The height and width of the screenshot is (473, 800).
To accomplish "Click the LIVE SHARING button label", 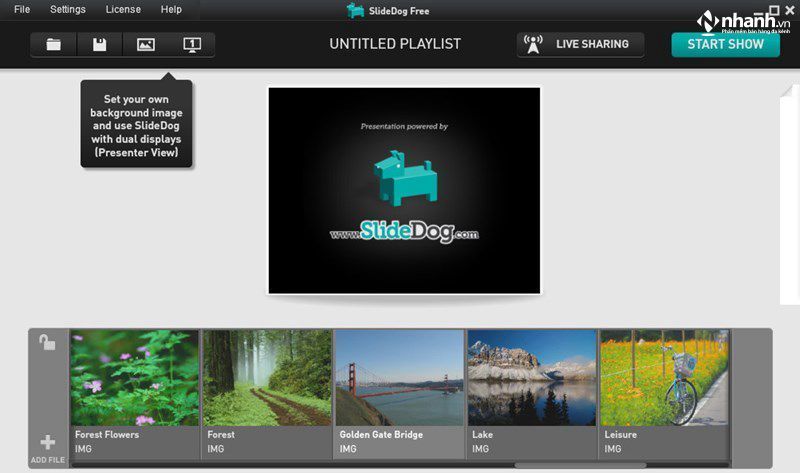I will point(592,44).
